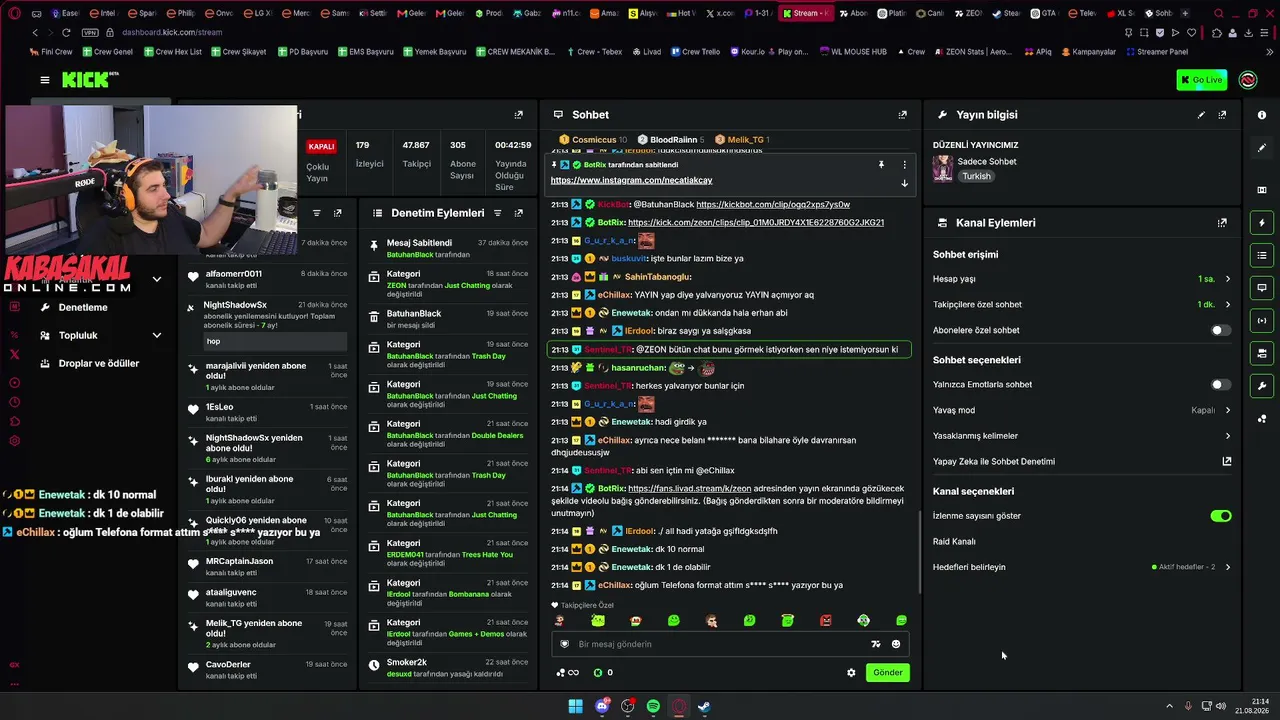
Task: Click the translate icon in chat input
Action: (876, 644)
